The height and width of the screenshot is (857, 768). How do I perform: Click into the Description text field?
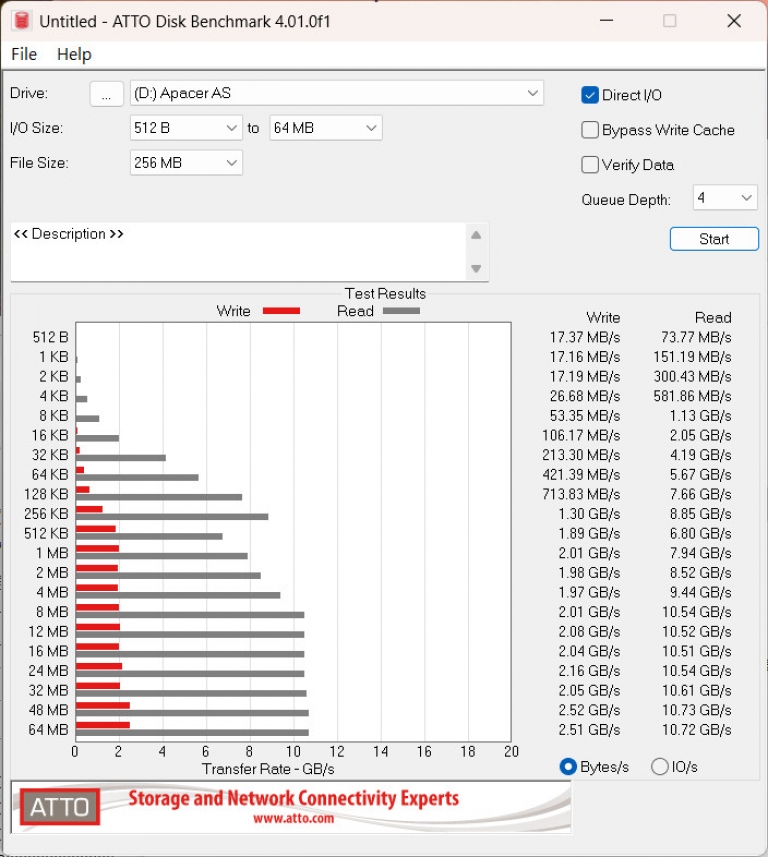[x=238, y=251]
